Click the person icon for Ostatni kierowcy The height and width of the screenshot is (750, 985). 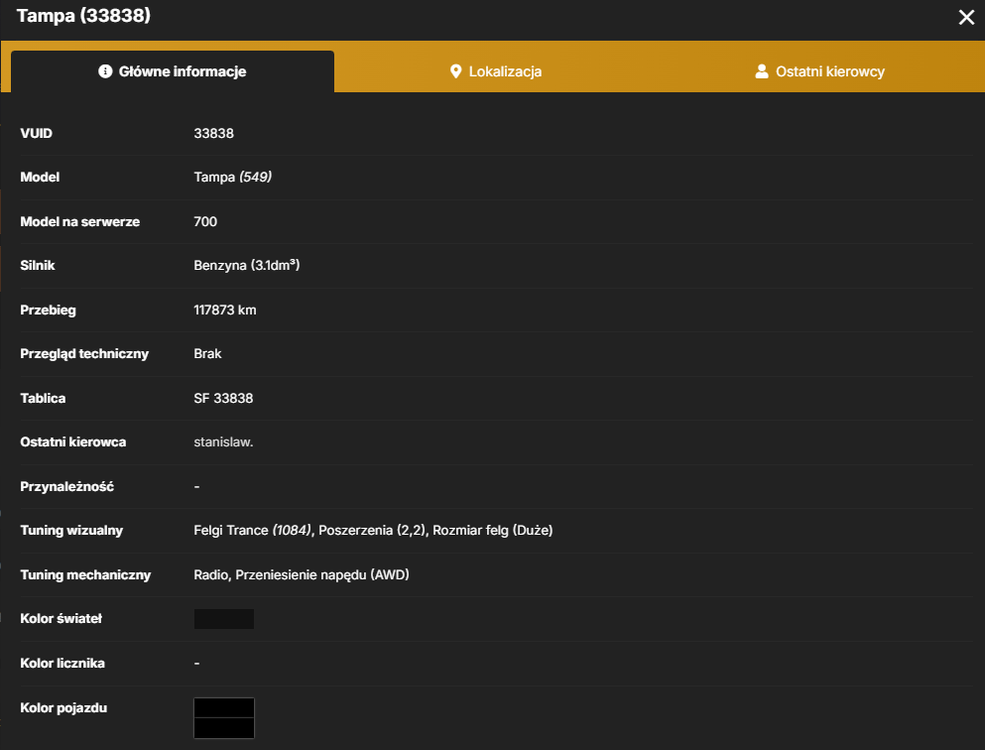tap(761, 72)
